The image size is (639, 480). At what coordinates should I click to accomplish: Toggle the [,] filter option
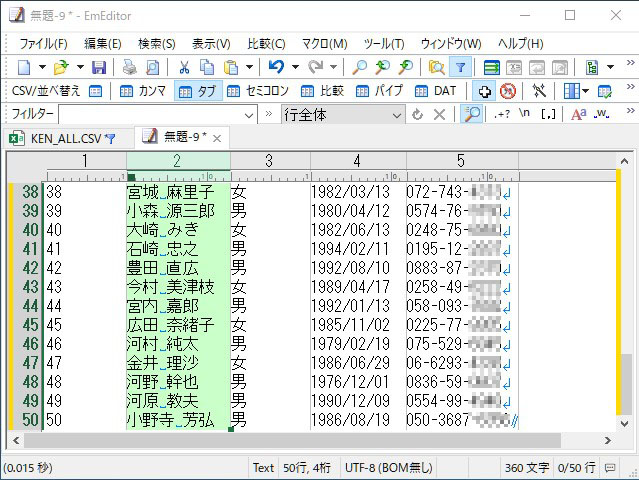[548, 115]
